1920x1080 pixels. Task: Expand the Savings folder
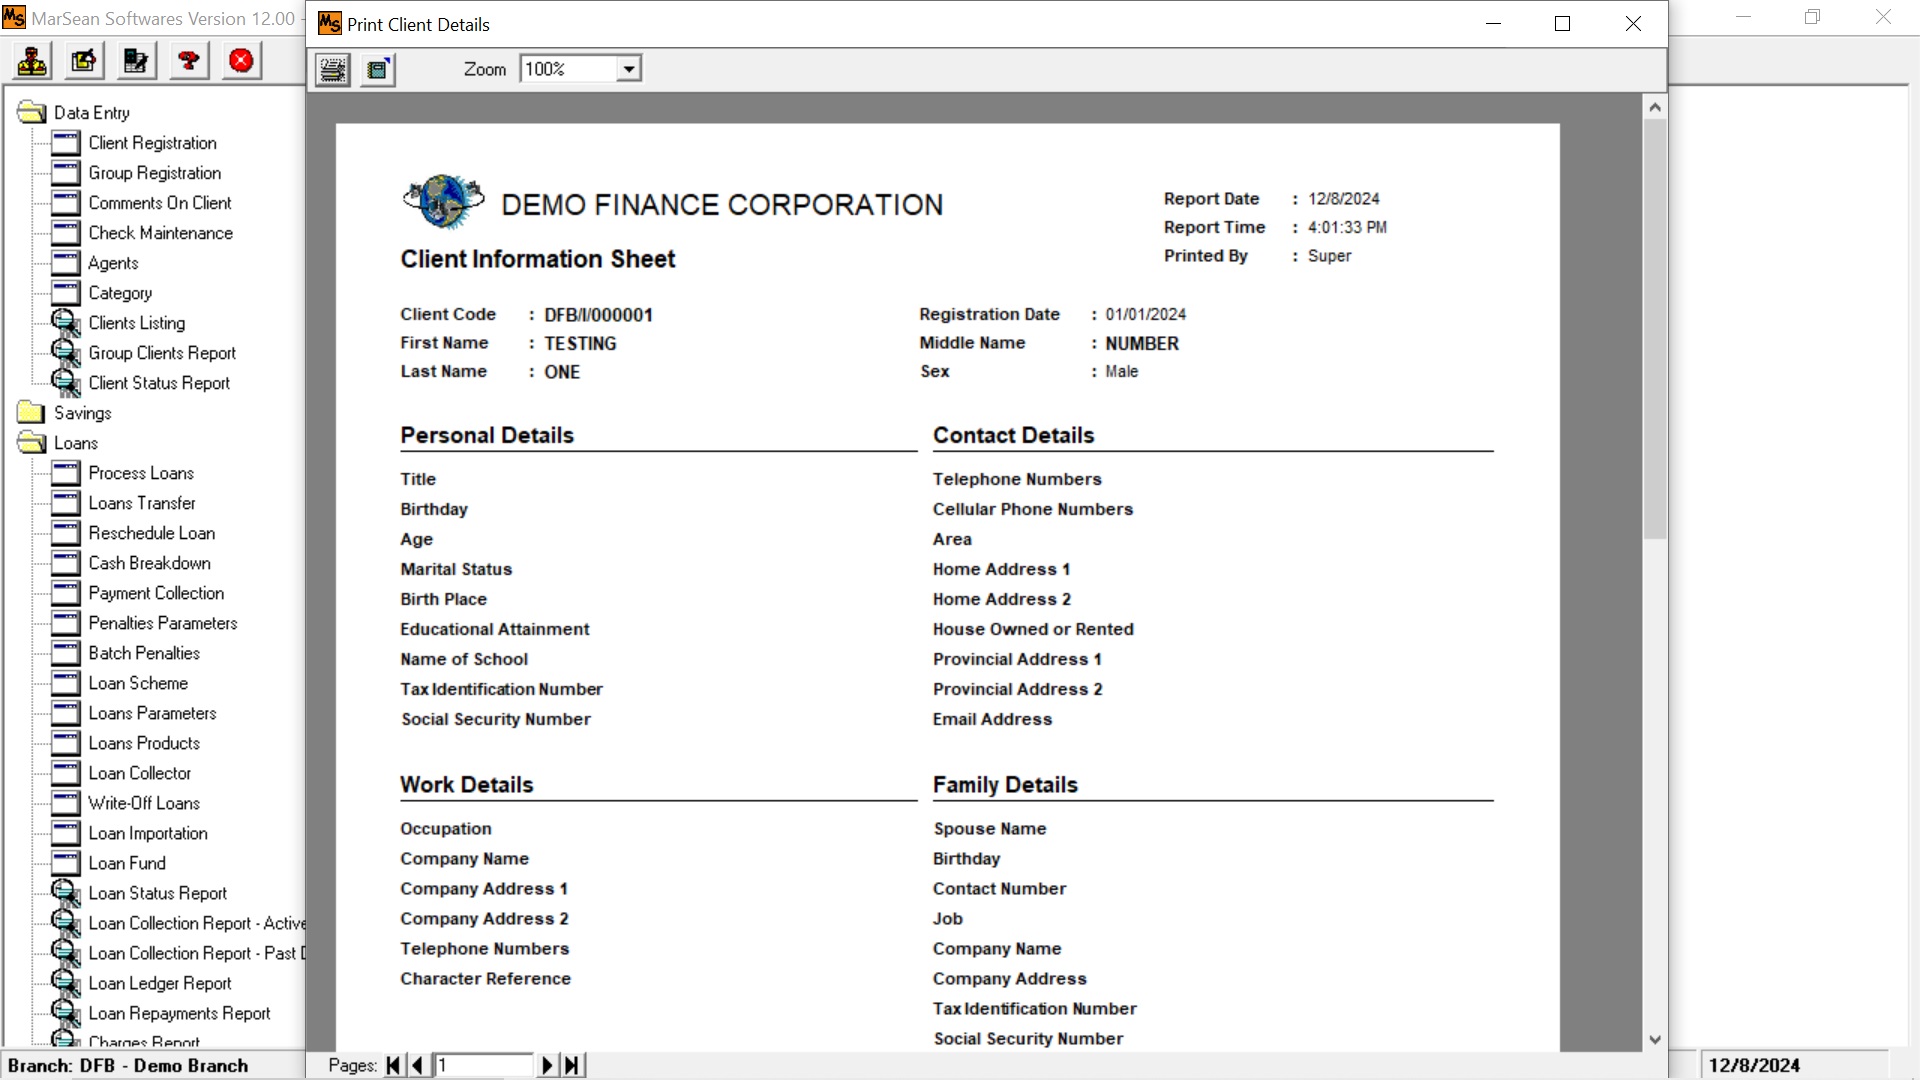[x=82, y=413]
